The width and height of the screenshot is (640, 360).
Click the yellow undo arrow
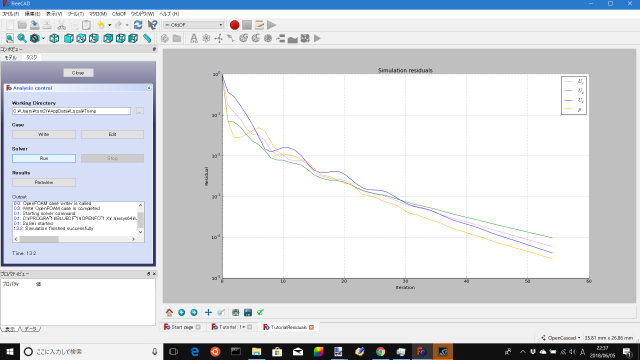point(101,25)
